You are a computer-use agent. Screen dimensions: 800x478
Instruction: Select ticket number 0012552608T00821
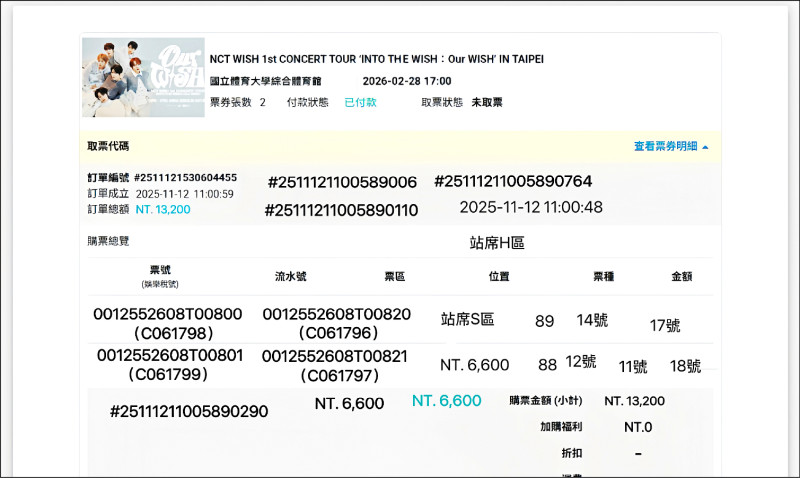coord(336,356)
